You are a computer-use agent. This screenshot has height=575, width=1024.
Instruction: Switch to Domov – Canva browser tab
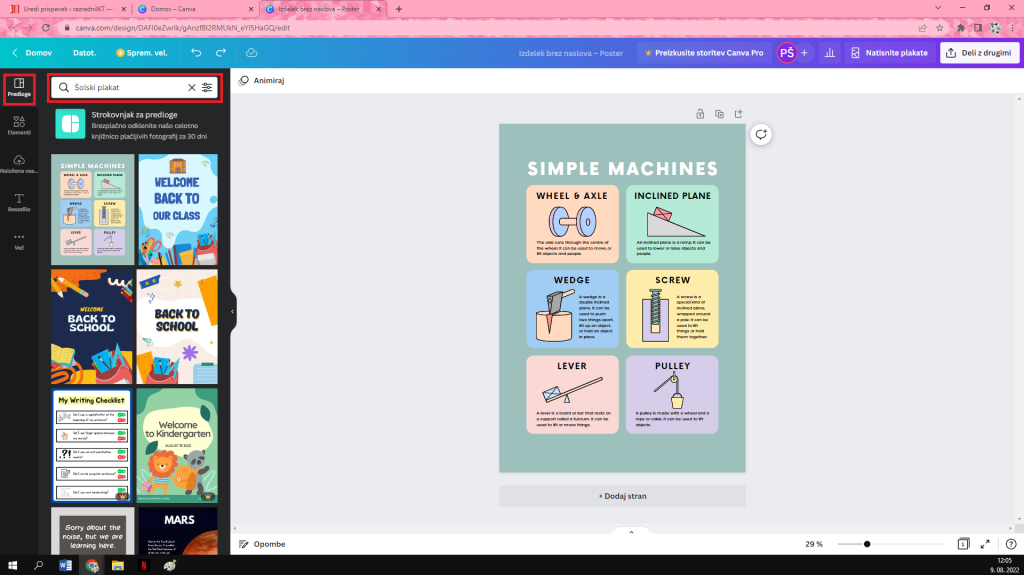point(195,9)
